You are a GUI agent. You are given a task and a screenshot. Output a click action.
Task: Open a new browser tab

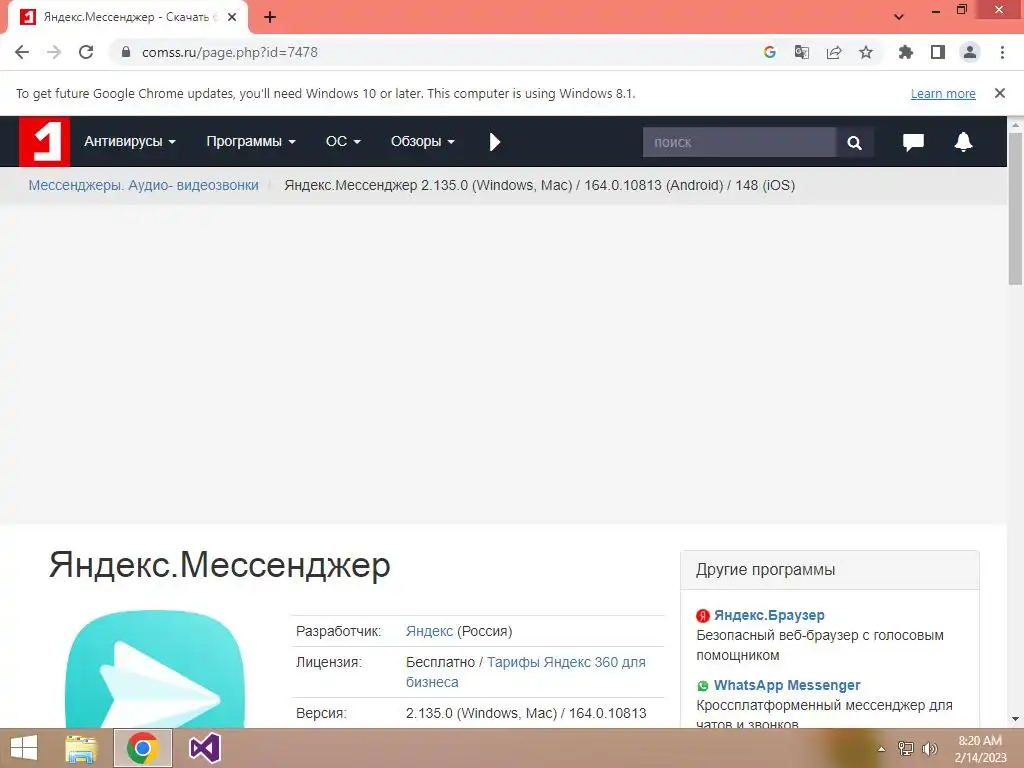click(270, 17)
